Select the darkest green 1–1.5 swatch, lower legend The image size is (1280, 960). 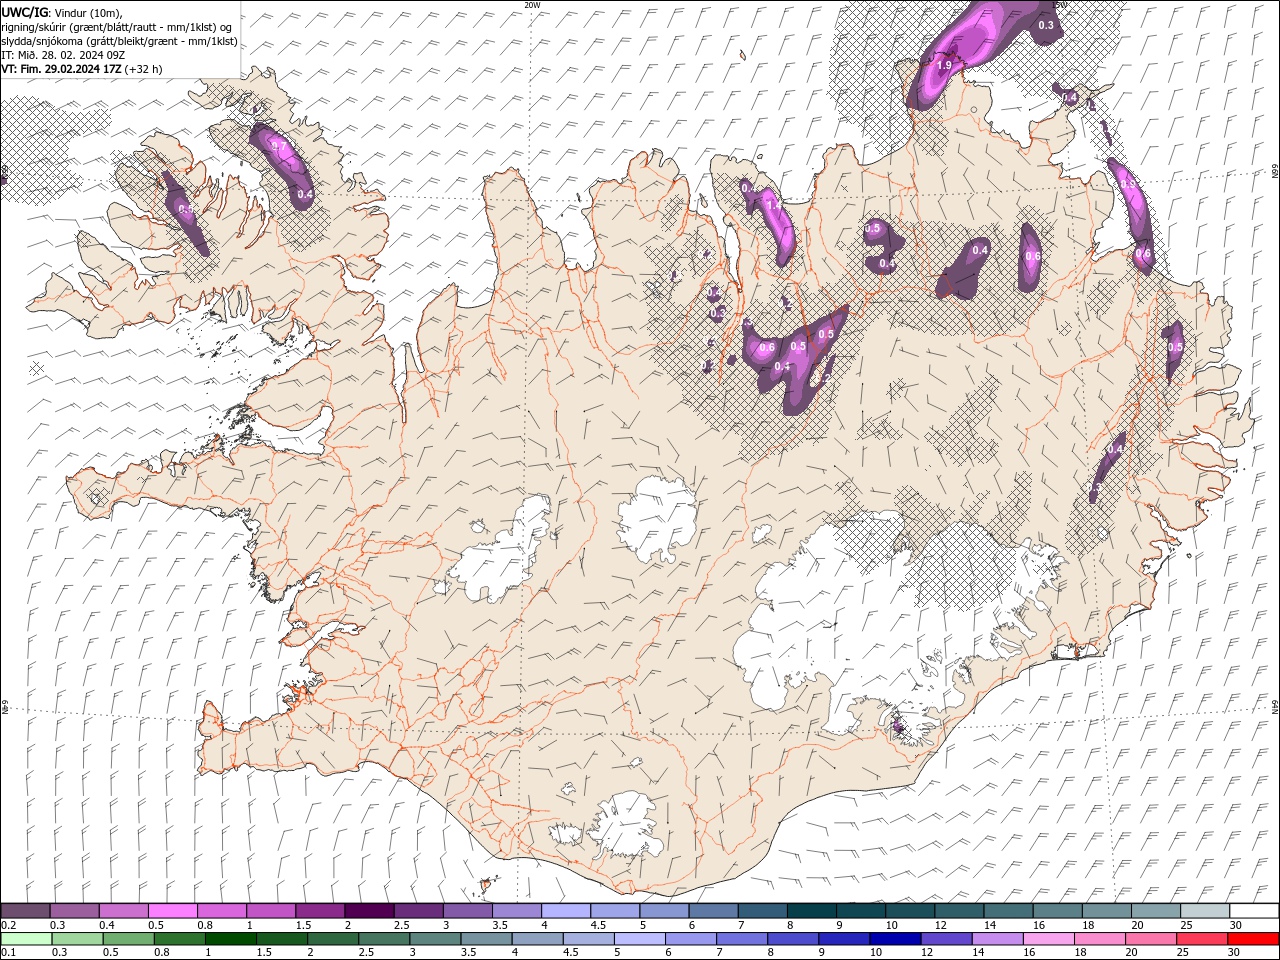tap(230, 939)
